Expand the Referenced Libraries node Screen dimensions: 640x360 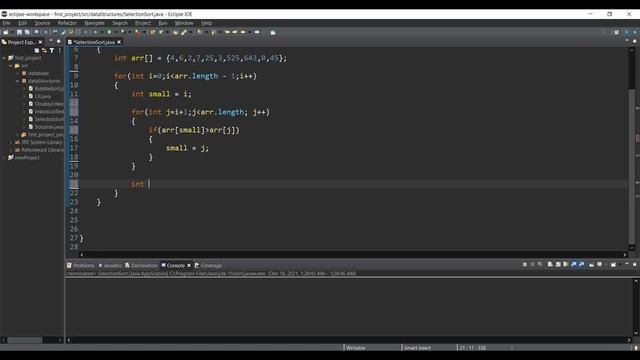coord(11,150)
